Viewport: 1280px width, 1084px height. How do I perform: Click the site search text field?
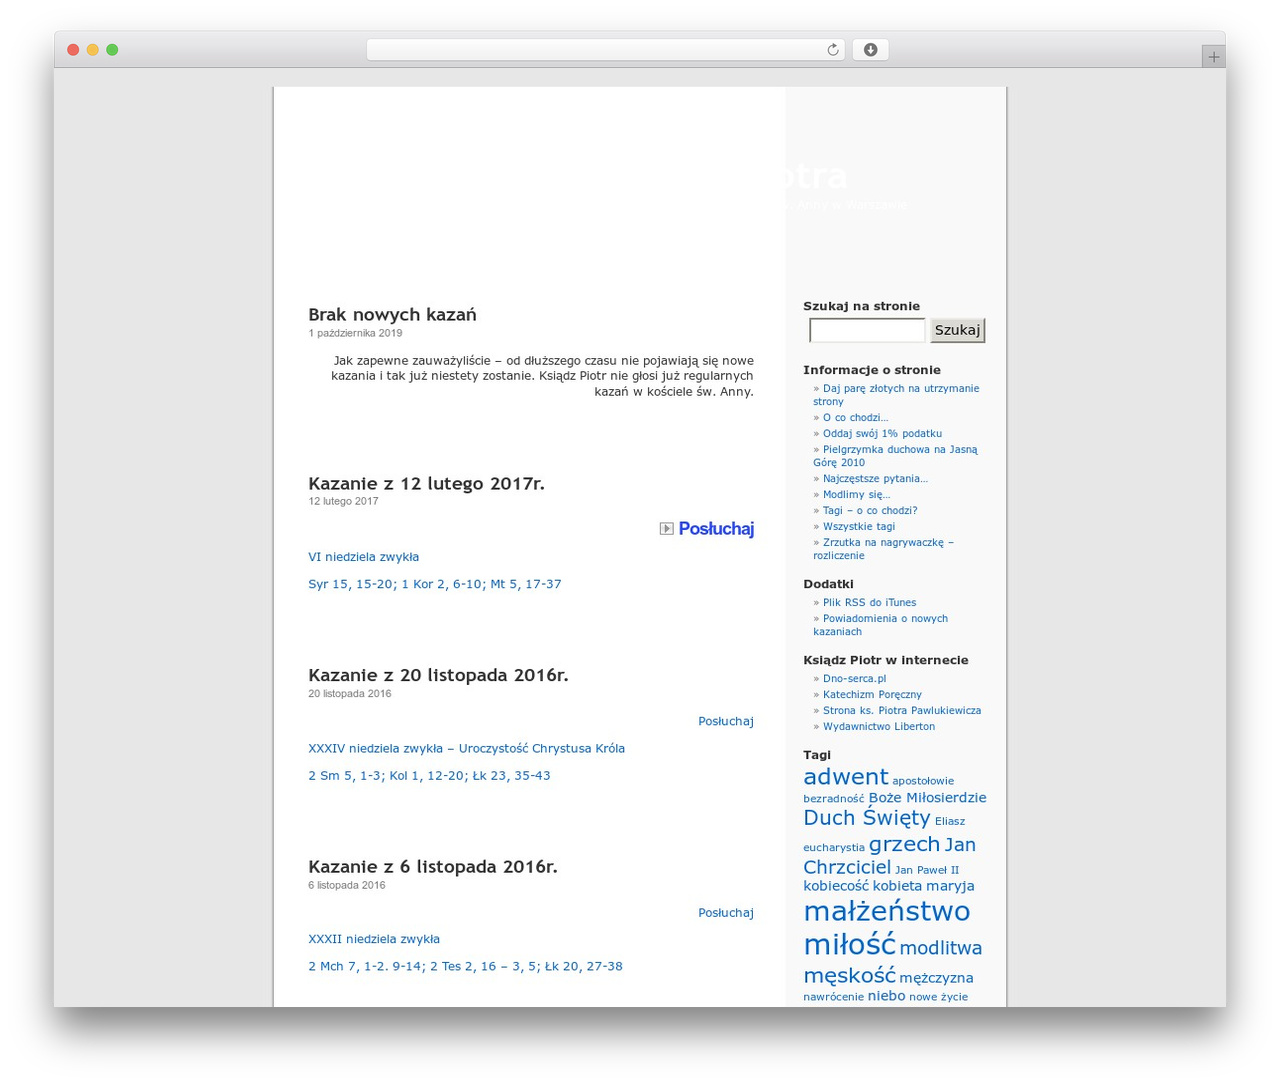point(867,330)
